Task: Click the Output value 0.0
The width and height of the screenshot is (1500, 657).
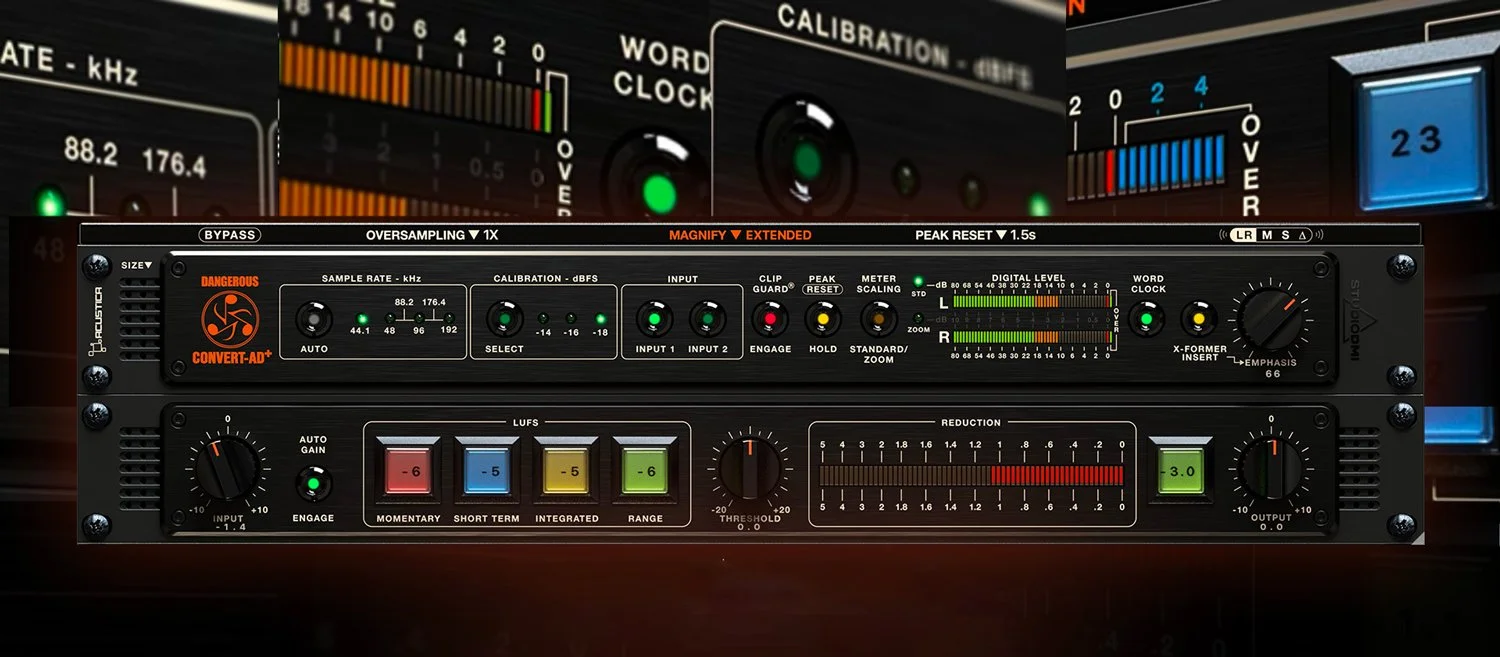Action: pos(1271,527)
